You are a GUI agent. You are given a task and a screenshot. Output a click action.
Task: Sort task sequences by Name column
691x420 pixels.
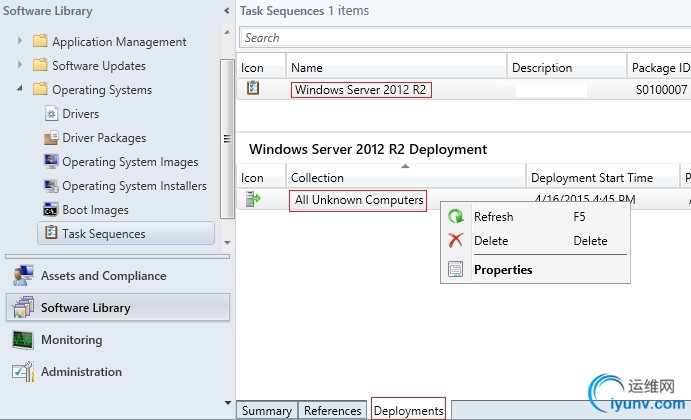(396, 67)
